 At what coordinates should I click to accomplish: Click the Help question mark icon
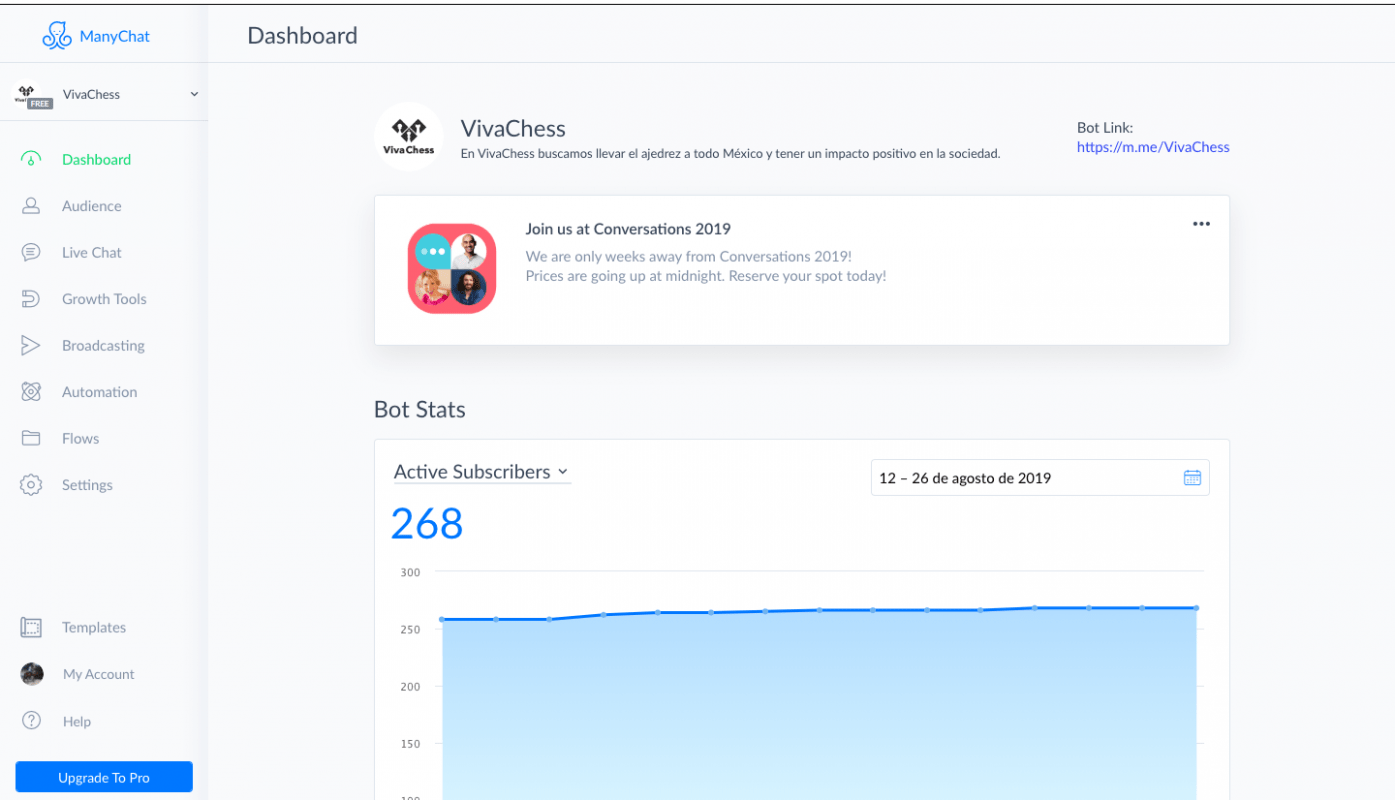31,721
